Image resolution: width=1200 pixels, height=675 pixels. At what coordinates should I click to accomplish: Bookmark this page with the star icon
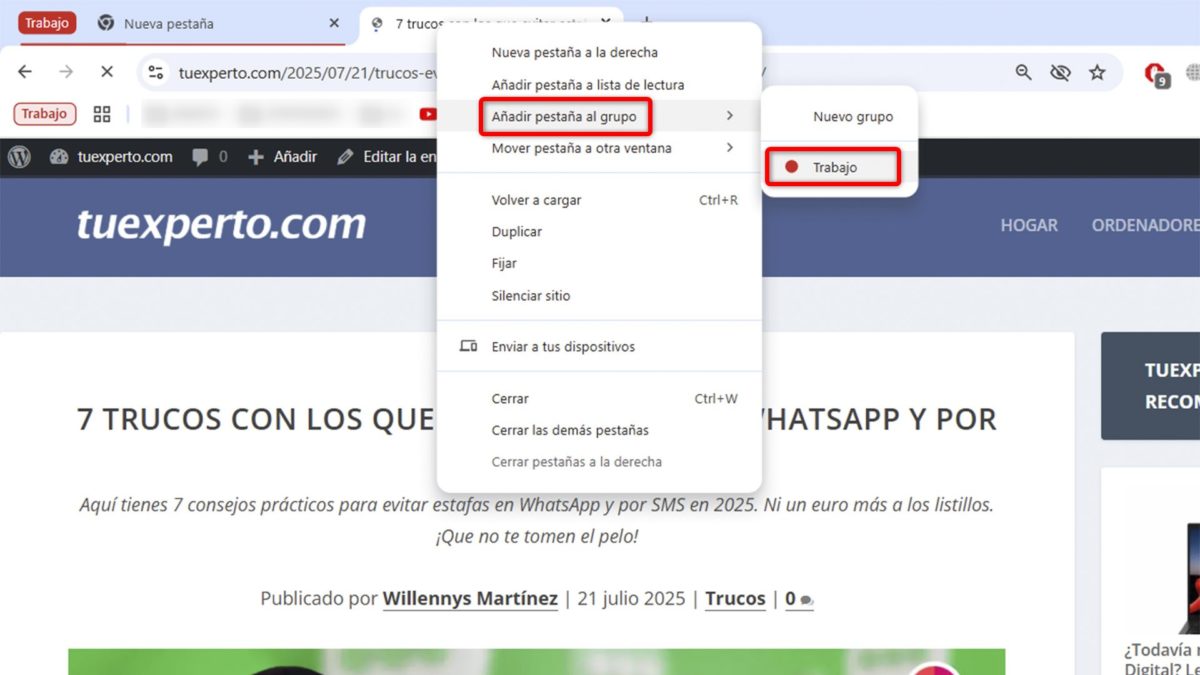(x=1097, y=72)
